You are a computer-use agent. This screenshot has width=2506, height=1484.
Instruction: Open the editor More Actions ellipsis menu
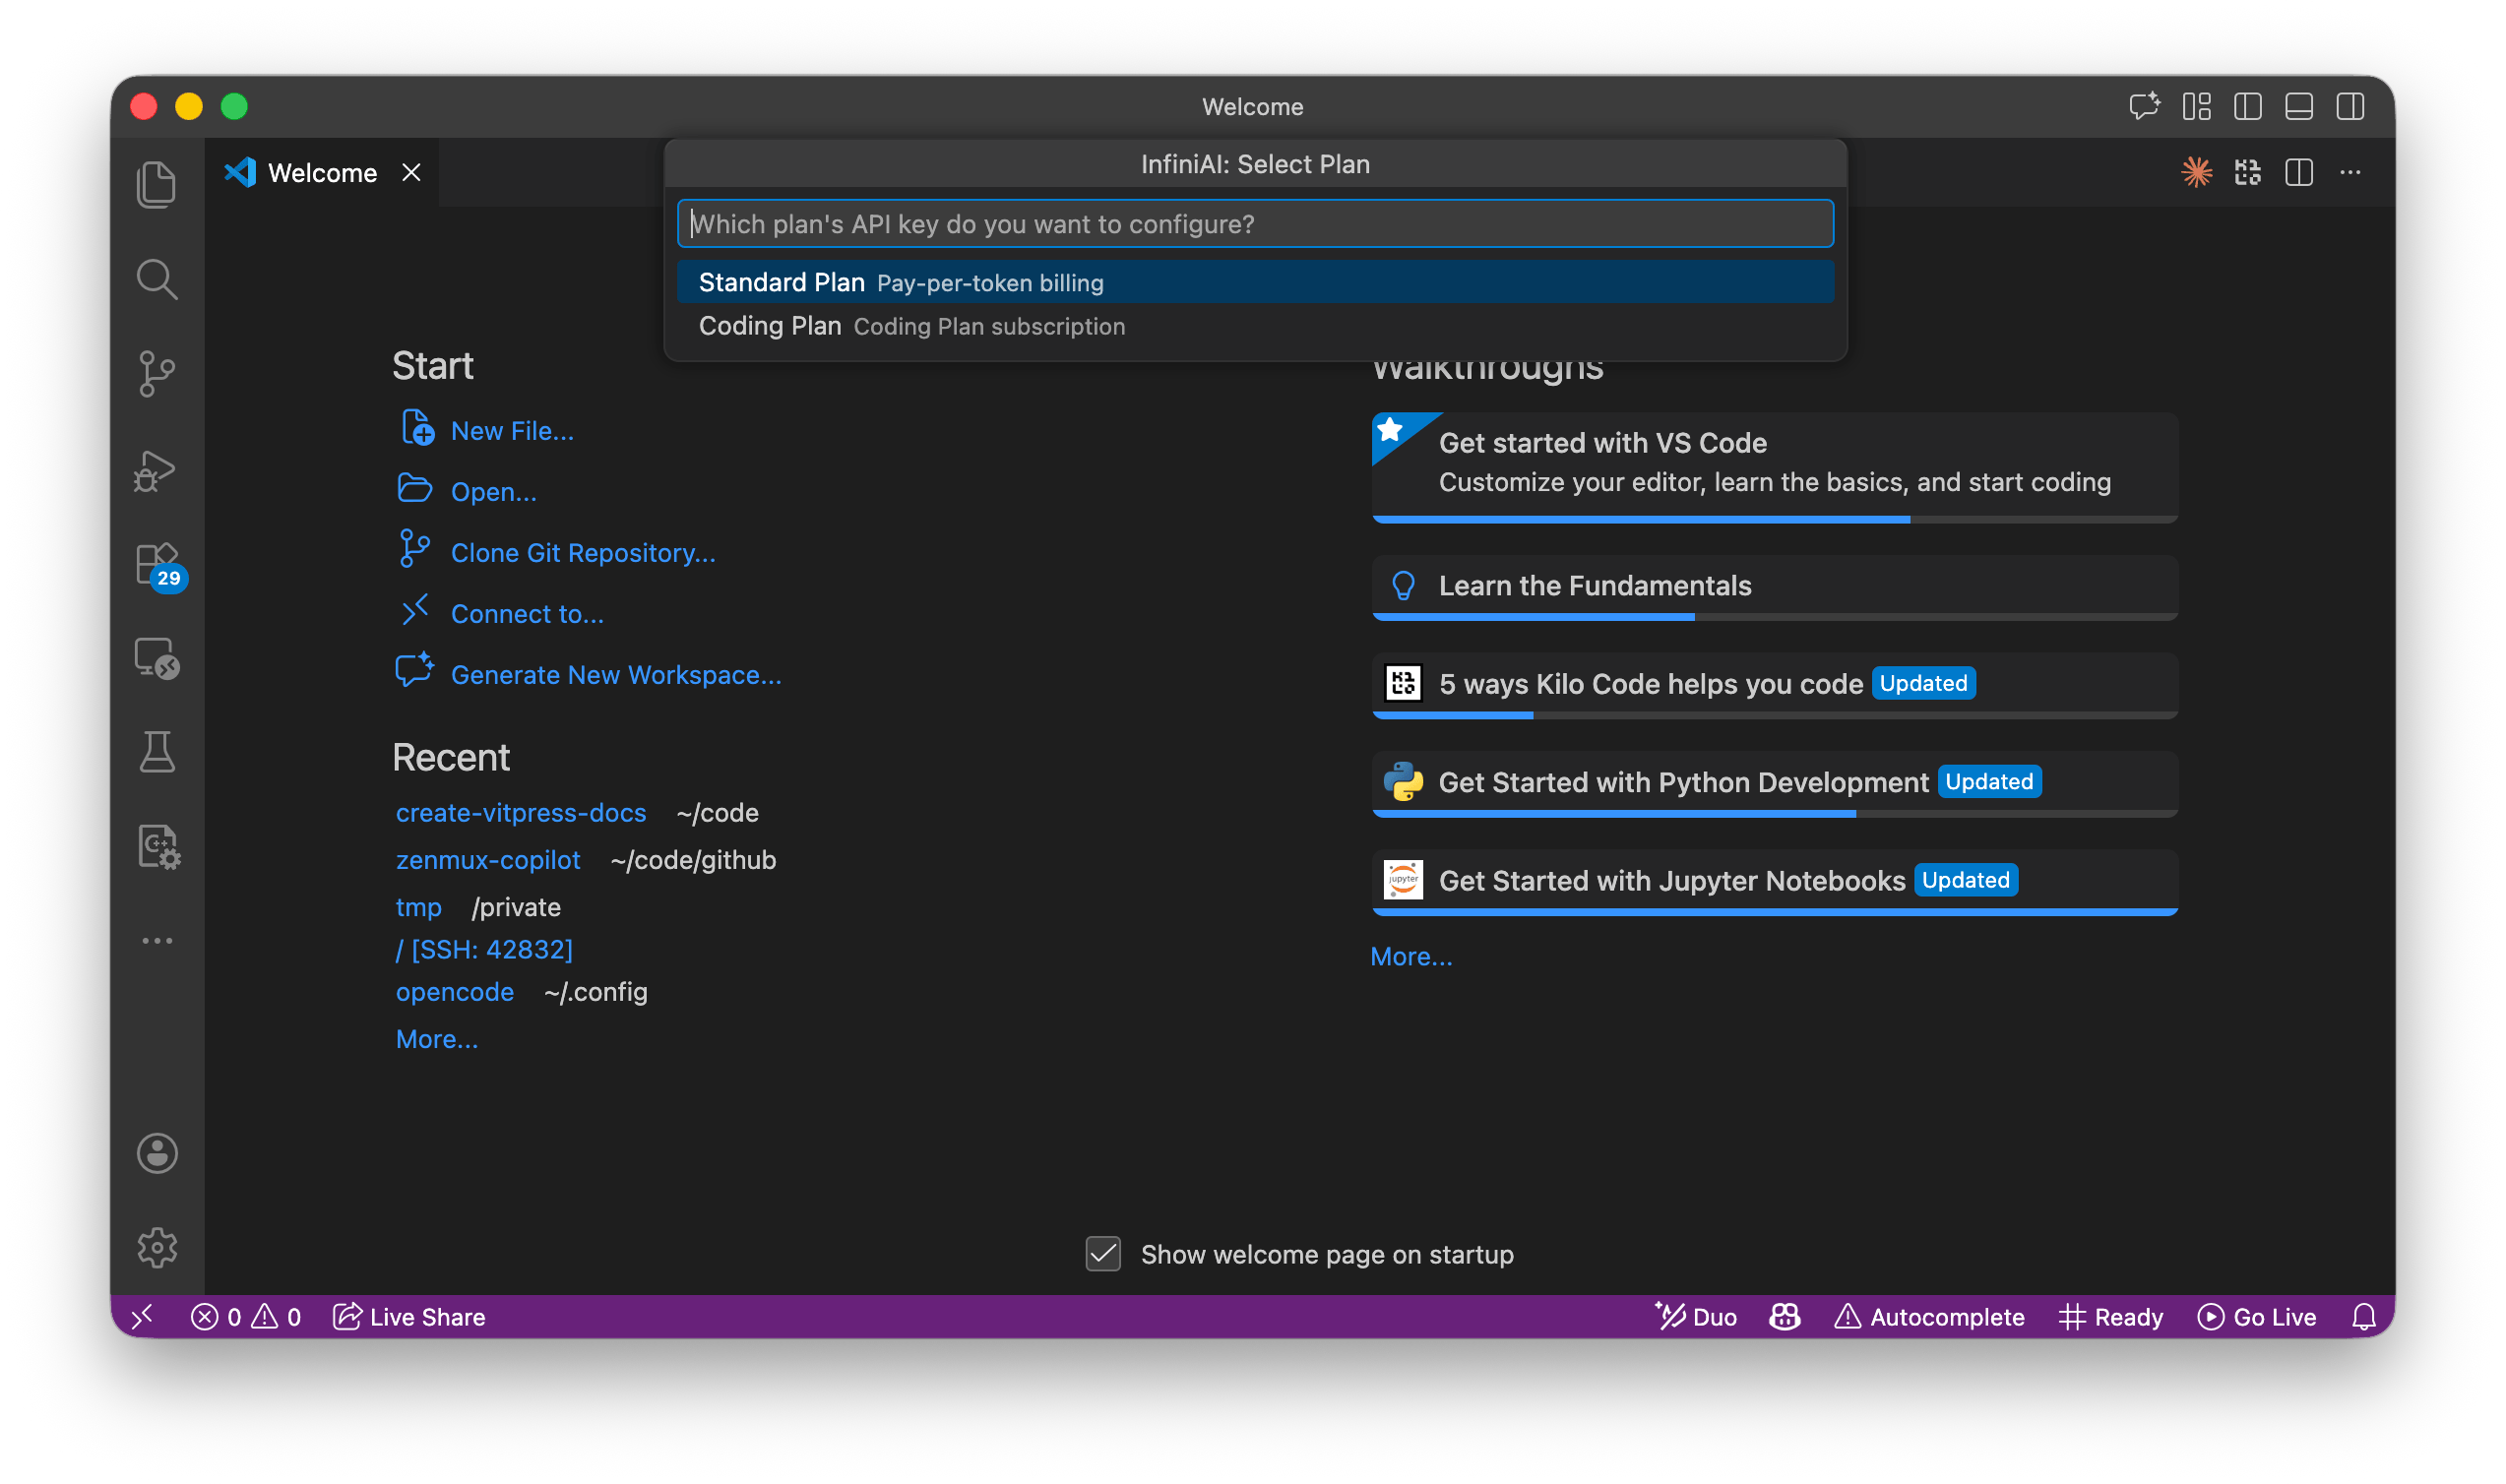[x=2350, y=173]
